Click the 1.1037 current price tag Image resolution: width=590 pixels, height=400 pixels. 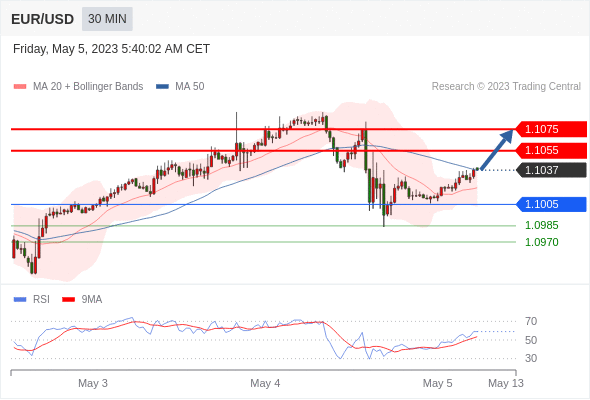coord(551,170)
